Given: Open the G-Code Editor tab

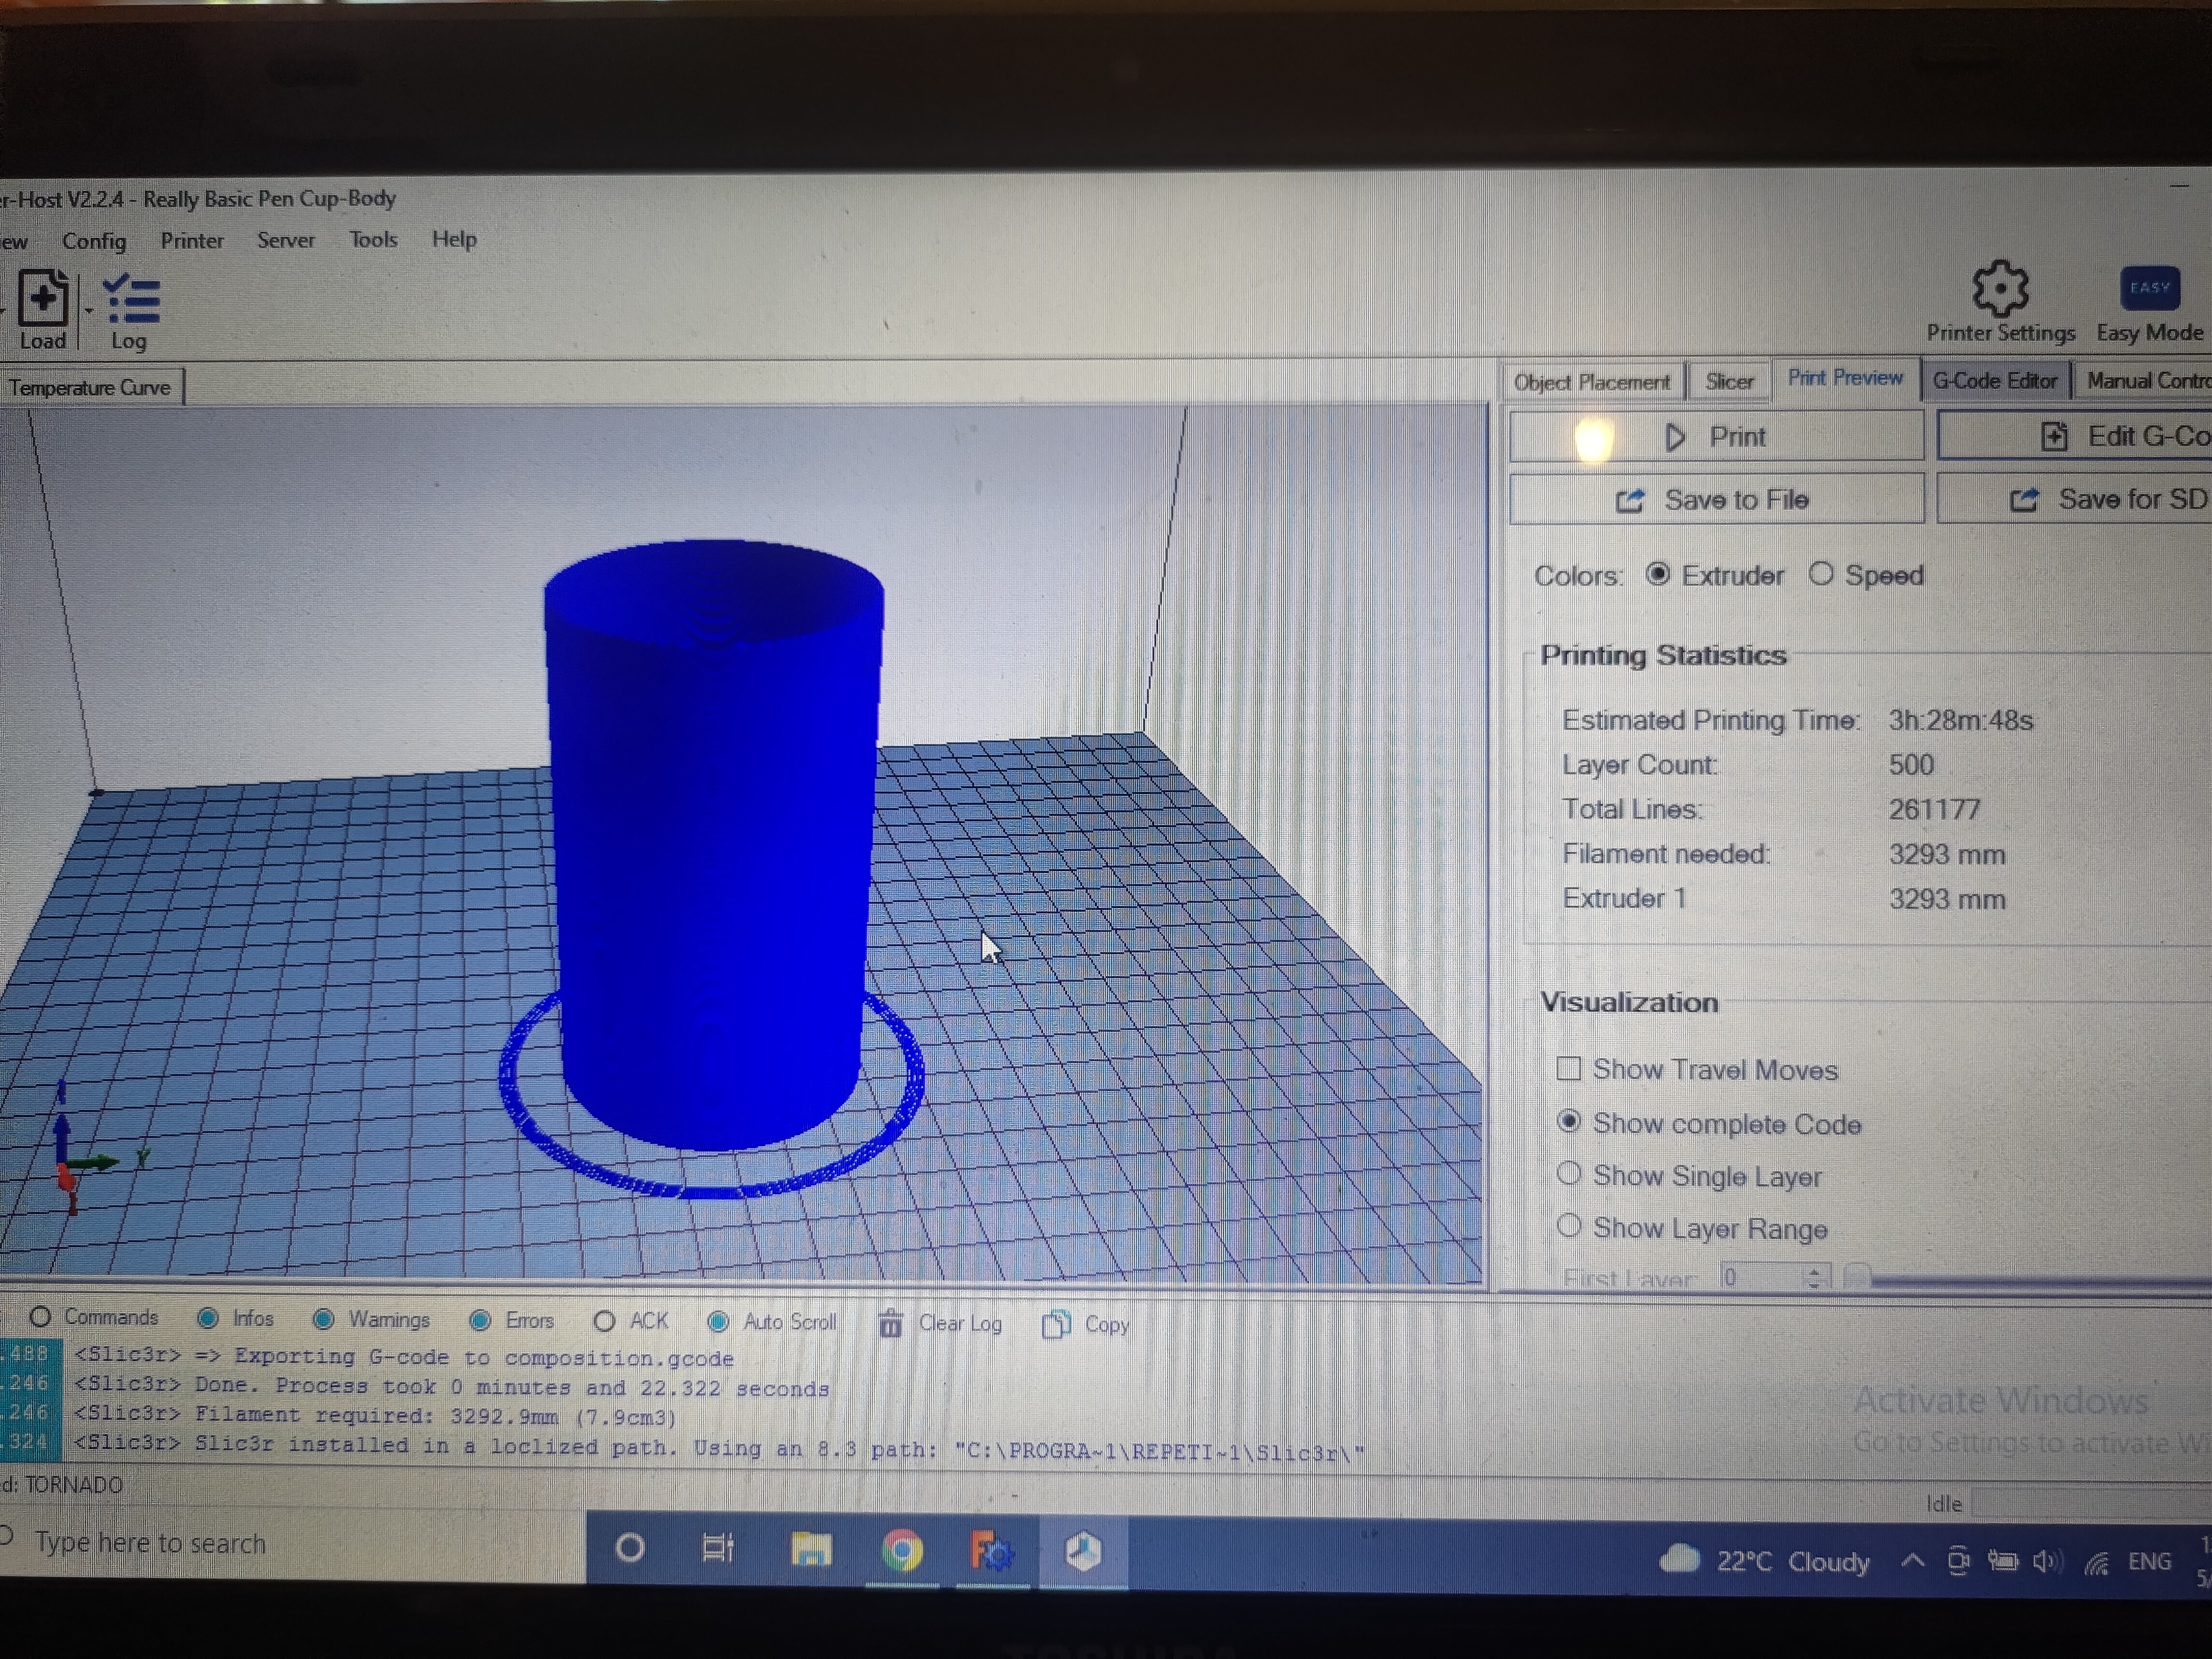Looking at the screenshot, I should (1995, 380).
